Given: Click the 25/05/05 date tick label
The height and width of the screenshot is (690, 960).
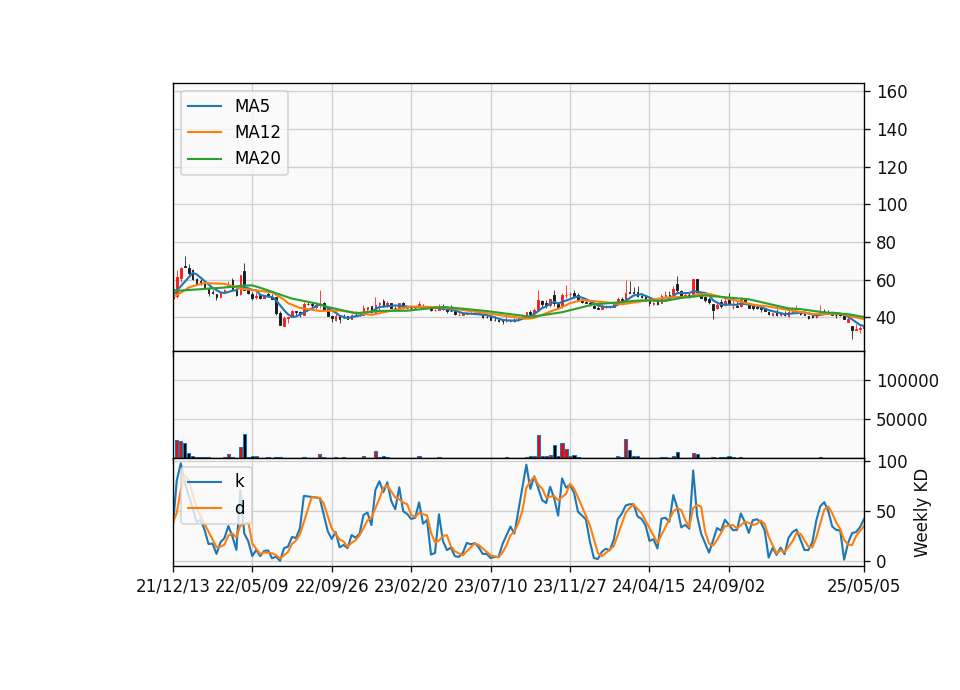Looking at the screenshot, I should point(864,586).
